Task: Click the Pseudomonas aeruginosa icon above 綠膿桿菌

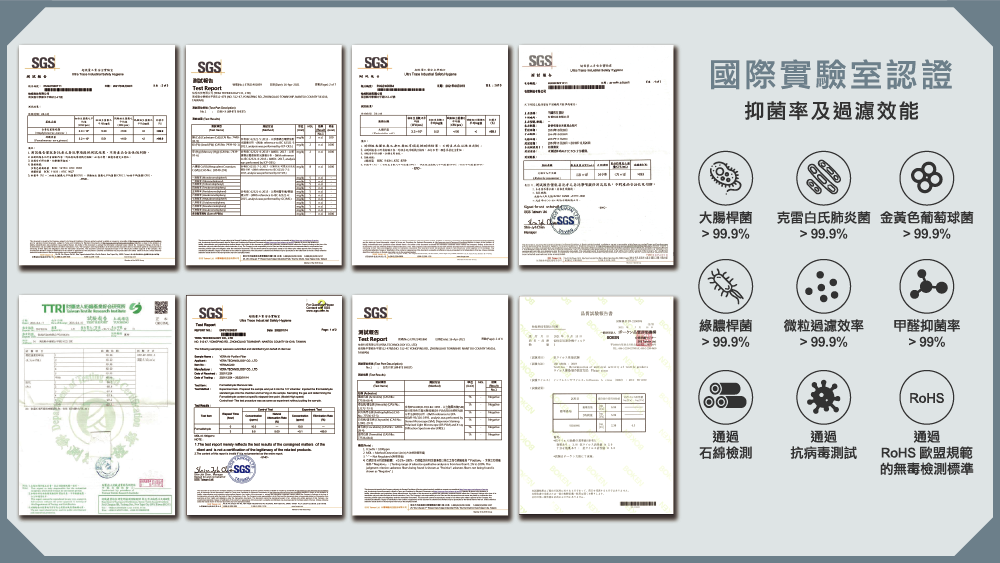Action: tap(725, 287)
